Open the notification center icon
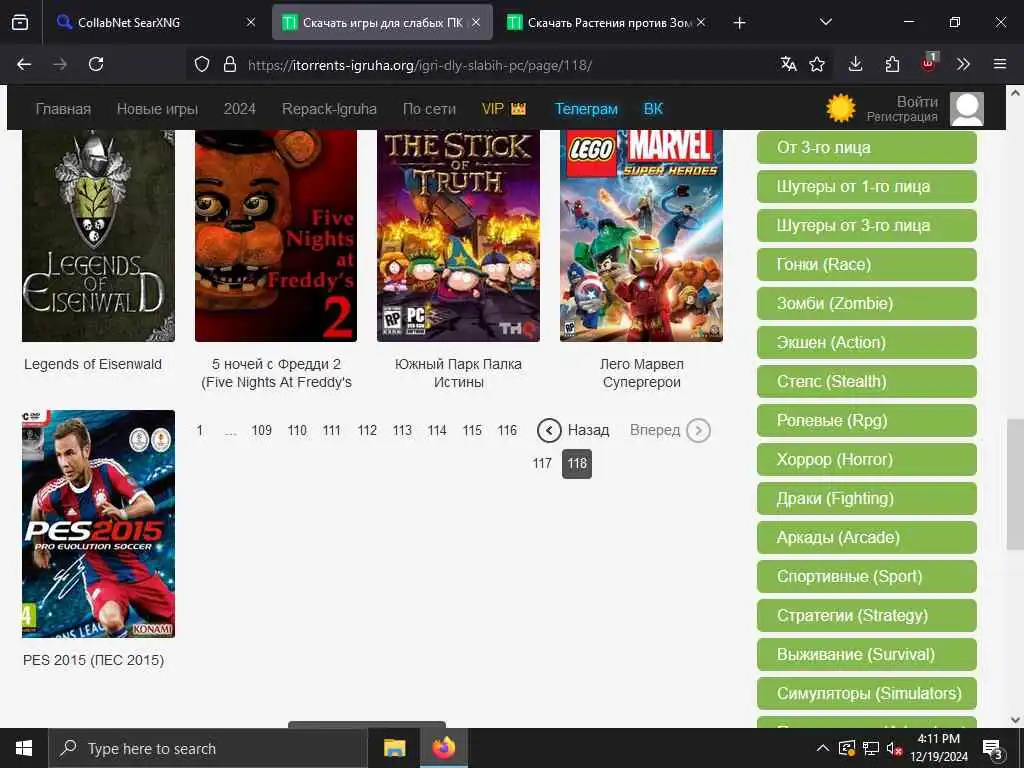 tap(993, 750)
